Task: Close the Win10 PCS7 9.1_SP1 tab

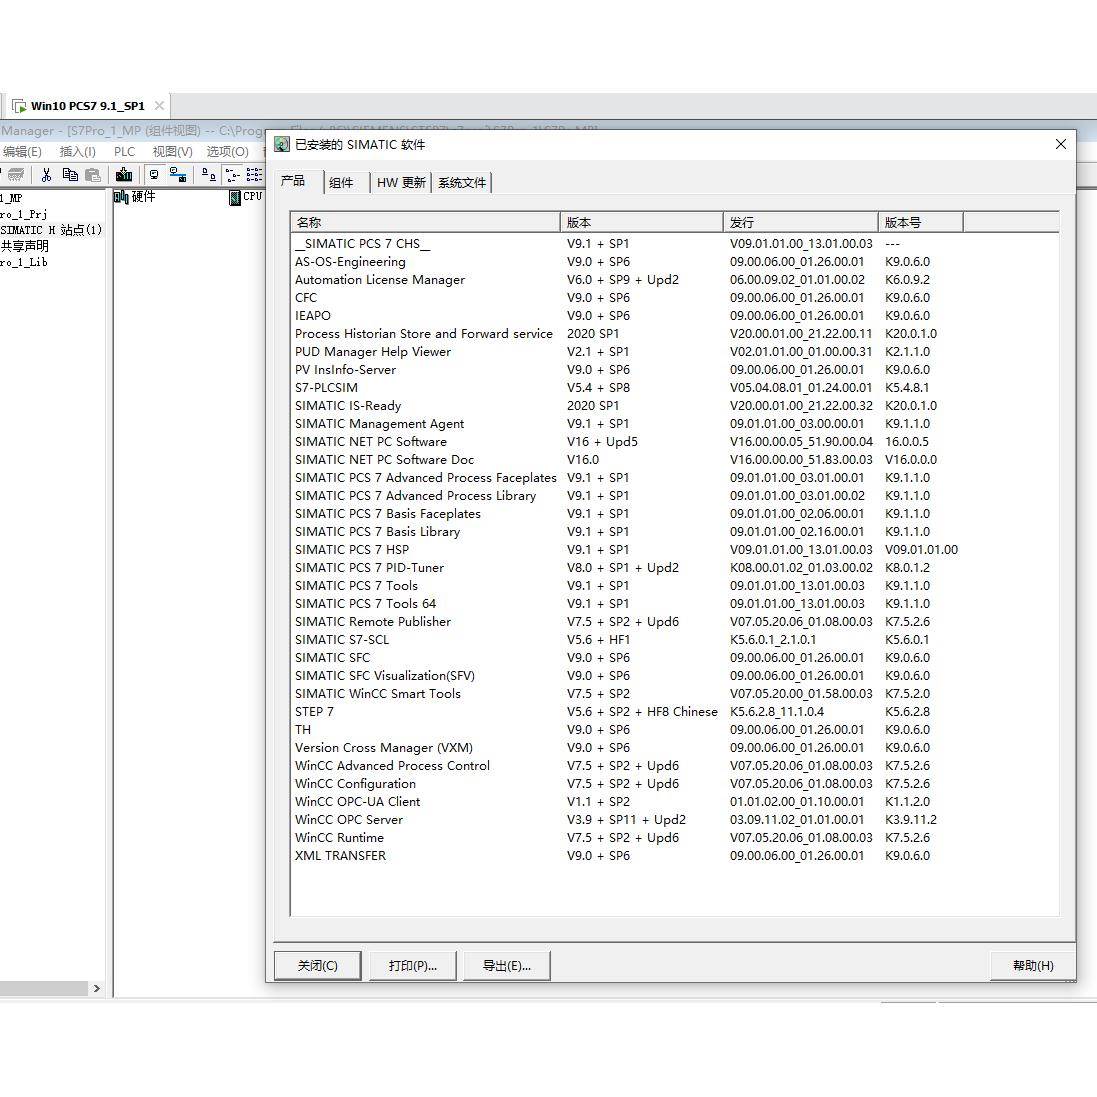Action: point(160,106)
